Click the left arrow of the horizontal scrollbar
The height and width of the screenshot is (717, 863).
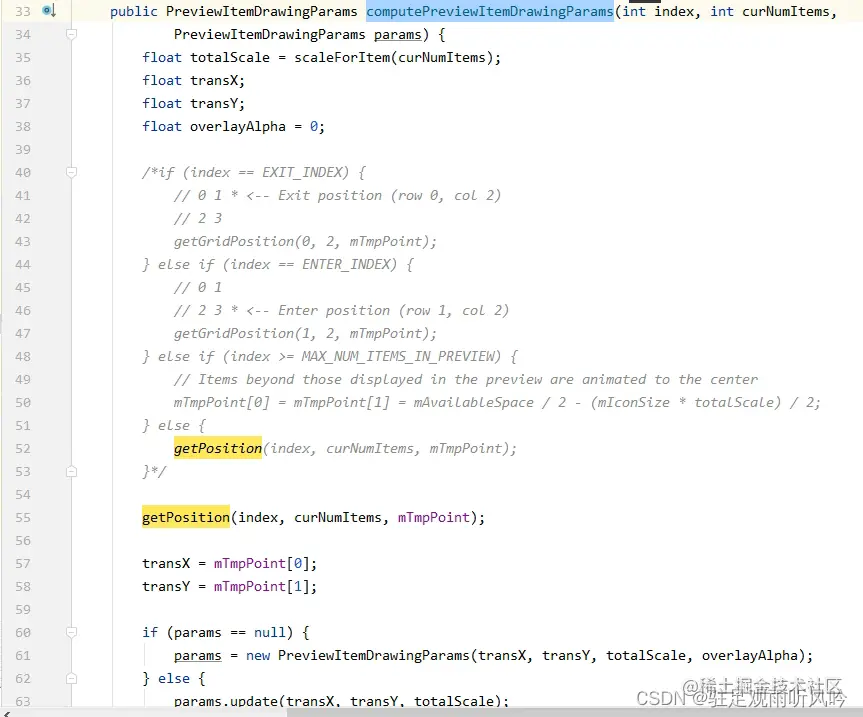pyautogui.click(x=7, y=713)
